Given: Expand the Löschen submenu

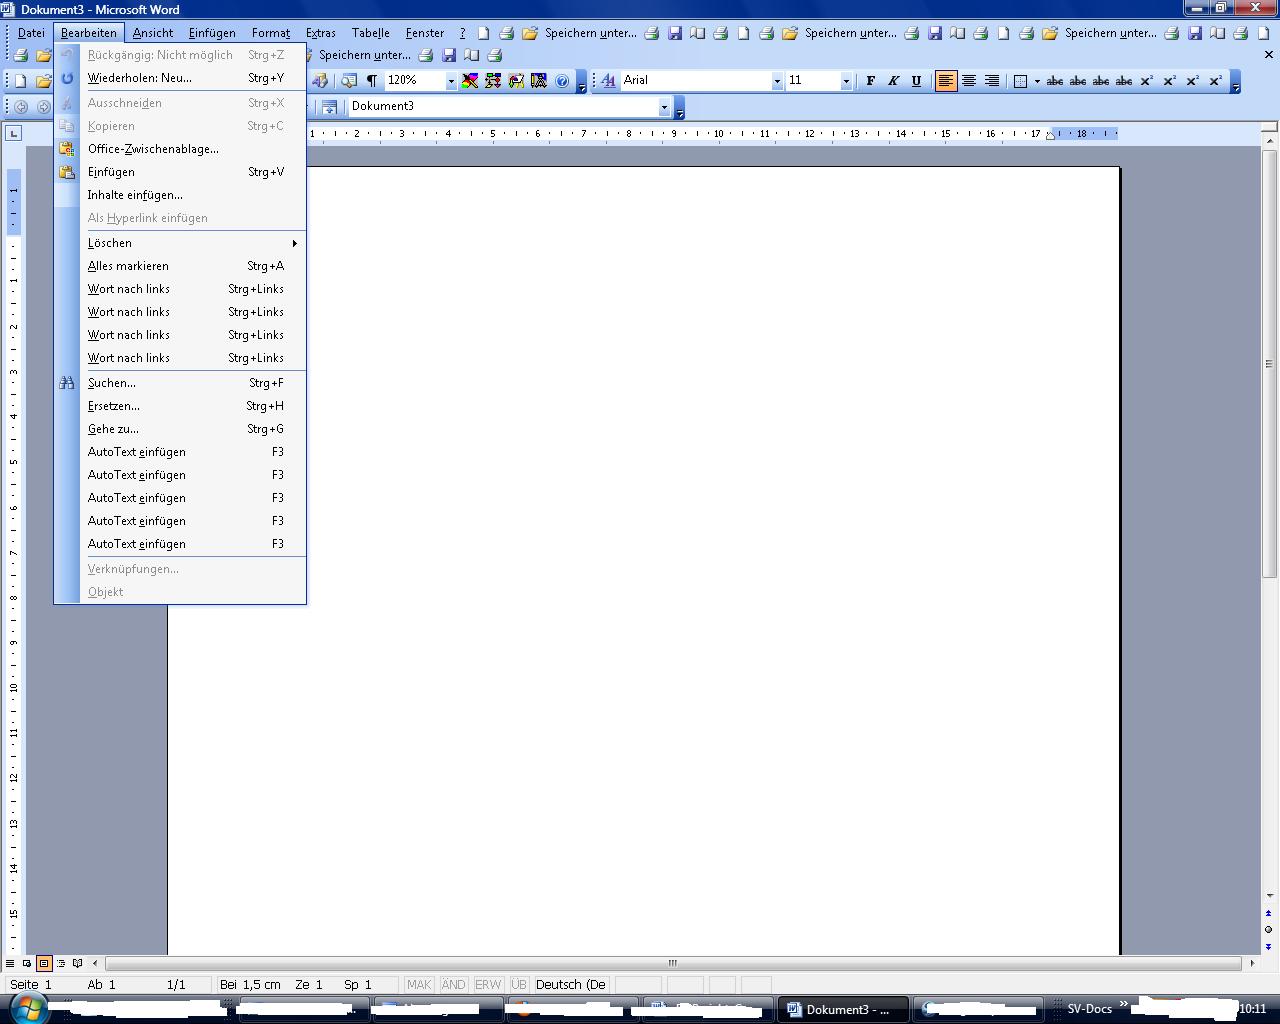Looking at the screenshot, I should (x=180, y=243).
